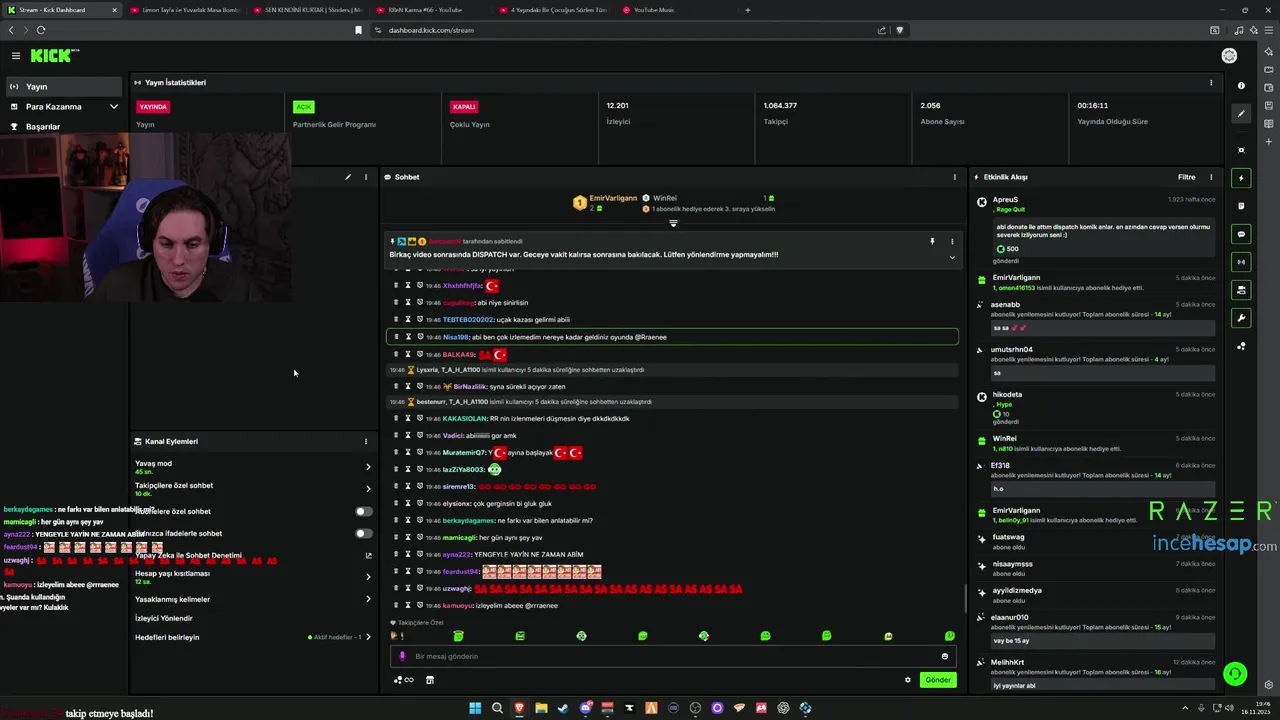Collapse the pinned message chevron

click(952, 257)
